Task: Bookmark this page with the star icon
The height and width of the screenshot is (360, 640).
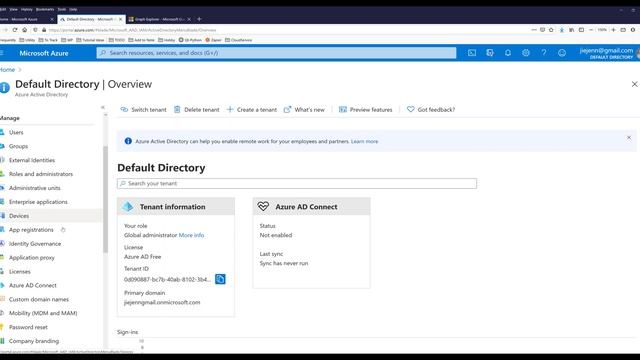Action: click(x=551, y=30)
